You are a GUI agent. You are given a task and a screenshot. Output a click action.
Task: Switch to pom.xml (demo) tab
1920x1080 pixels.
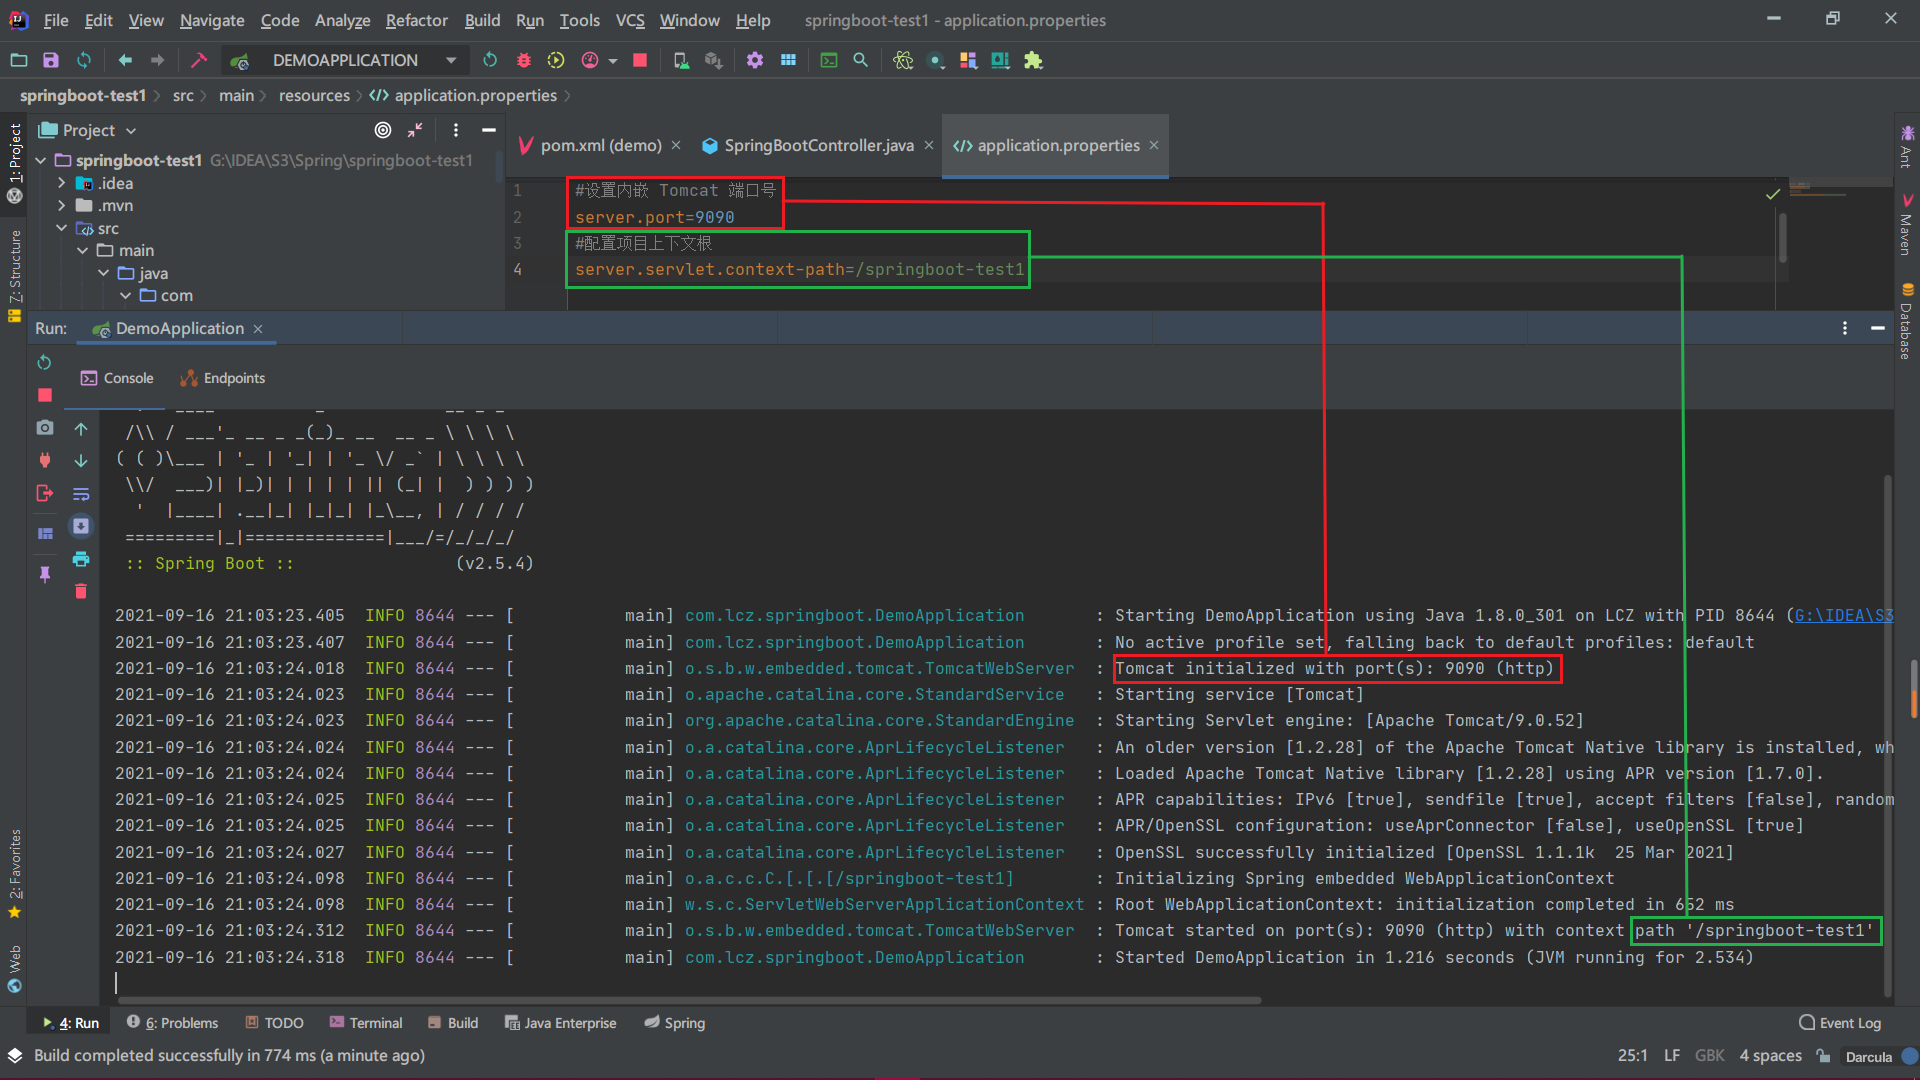pos(601,145)
